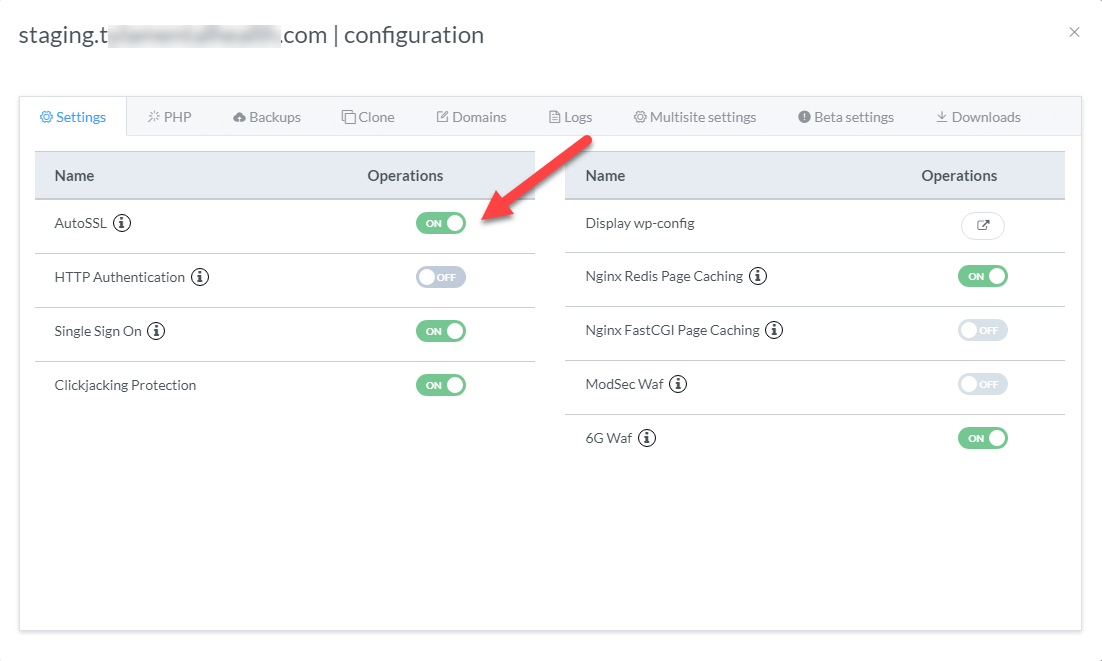Viewport: 1102px width, 661px height.
Task: Click the HTTP Authentication info icon
Action: (200, 277)
